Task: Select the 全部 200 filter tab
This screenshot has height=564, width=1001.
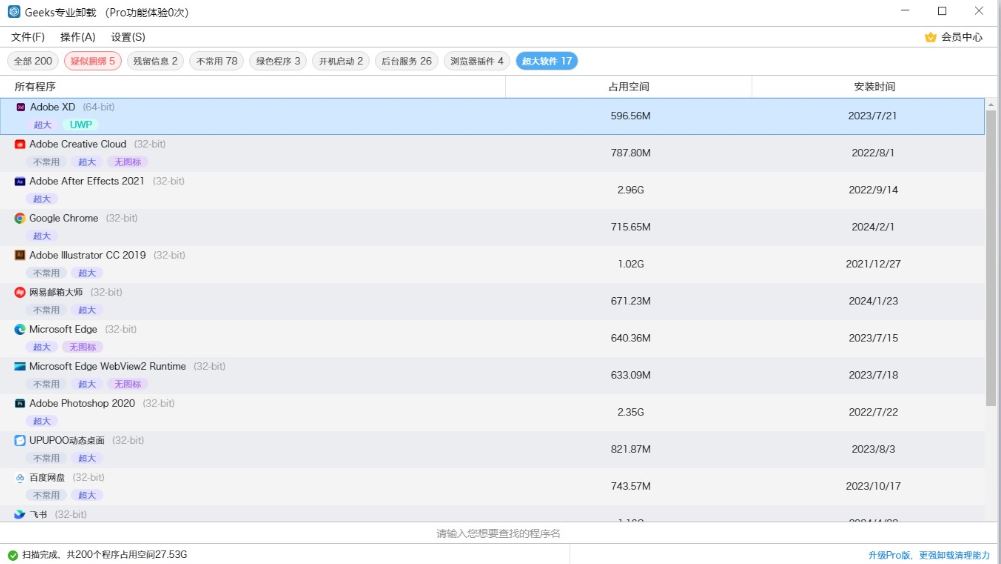Action: tap(33, 61)
